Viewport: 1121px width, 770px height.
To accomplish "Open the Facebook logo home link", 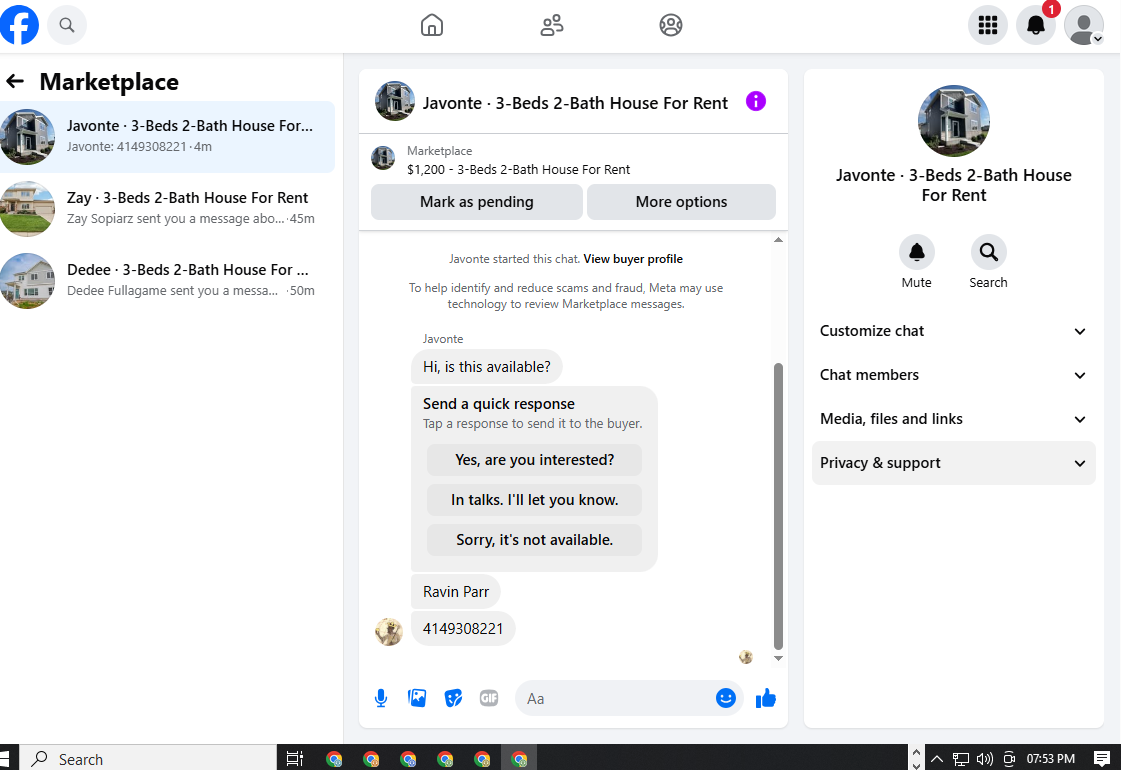I will coord(19,25).
